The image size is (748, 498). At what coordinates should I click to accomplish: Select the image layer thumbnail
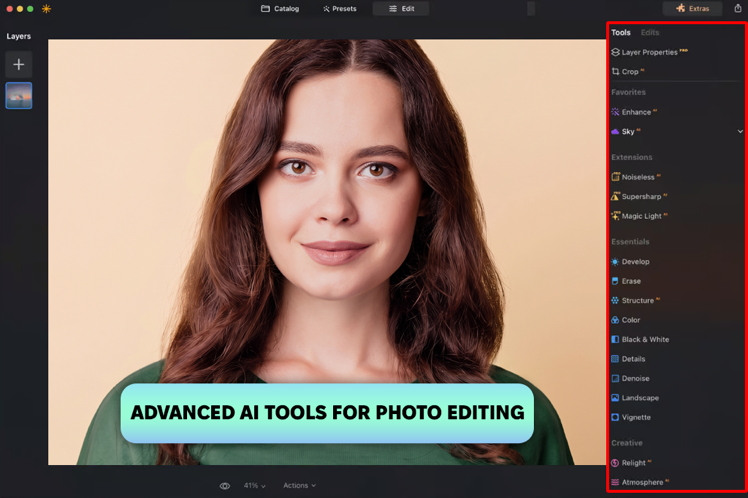[x=19, y=95]
